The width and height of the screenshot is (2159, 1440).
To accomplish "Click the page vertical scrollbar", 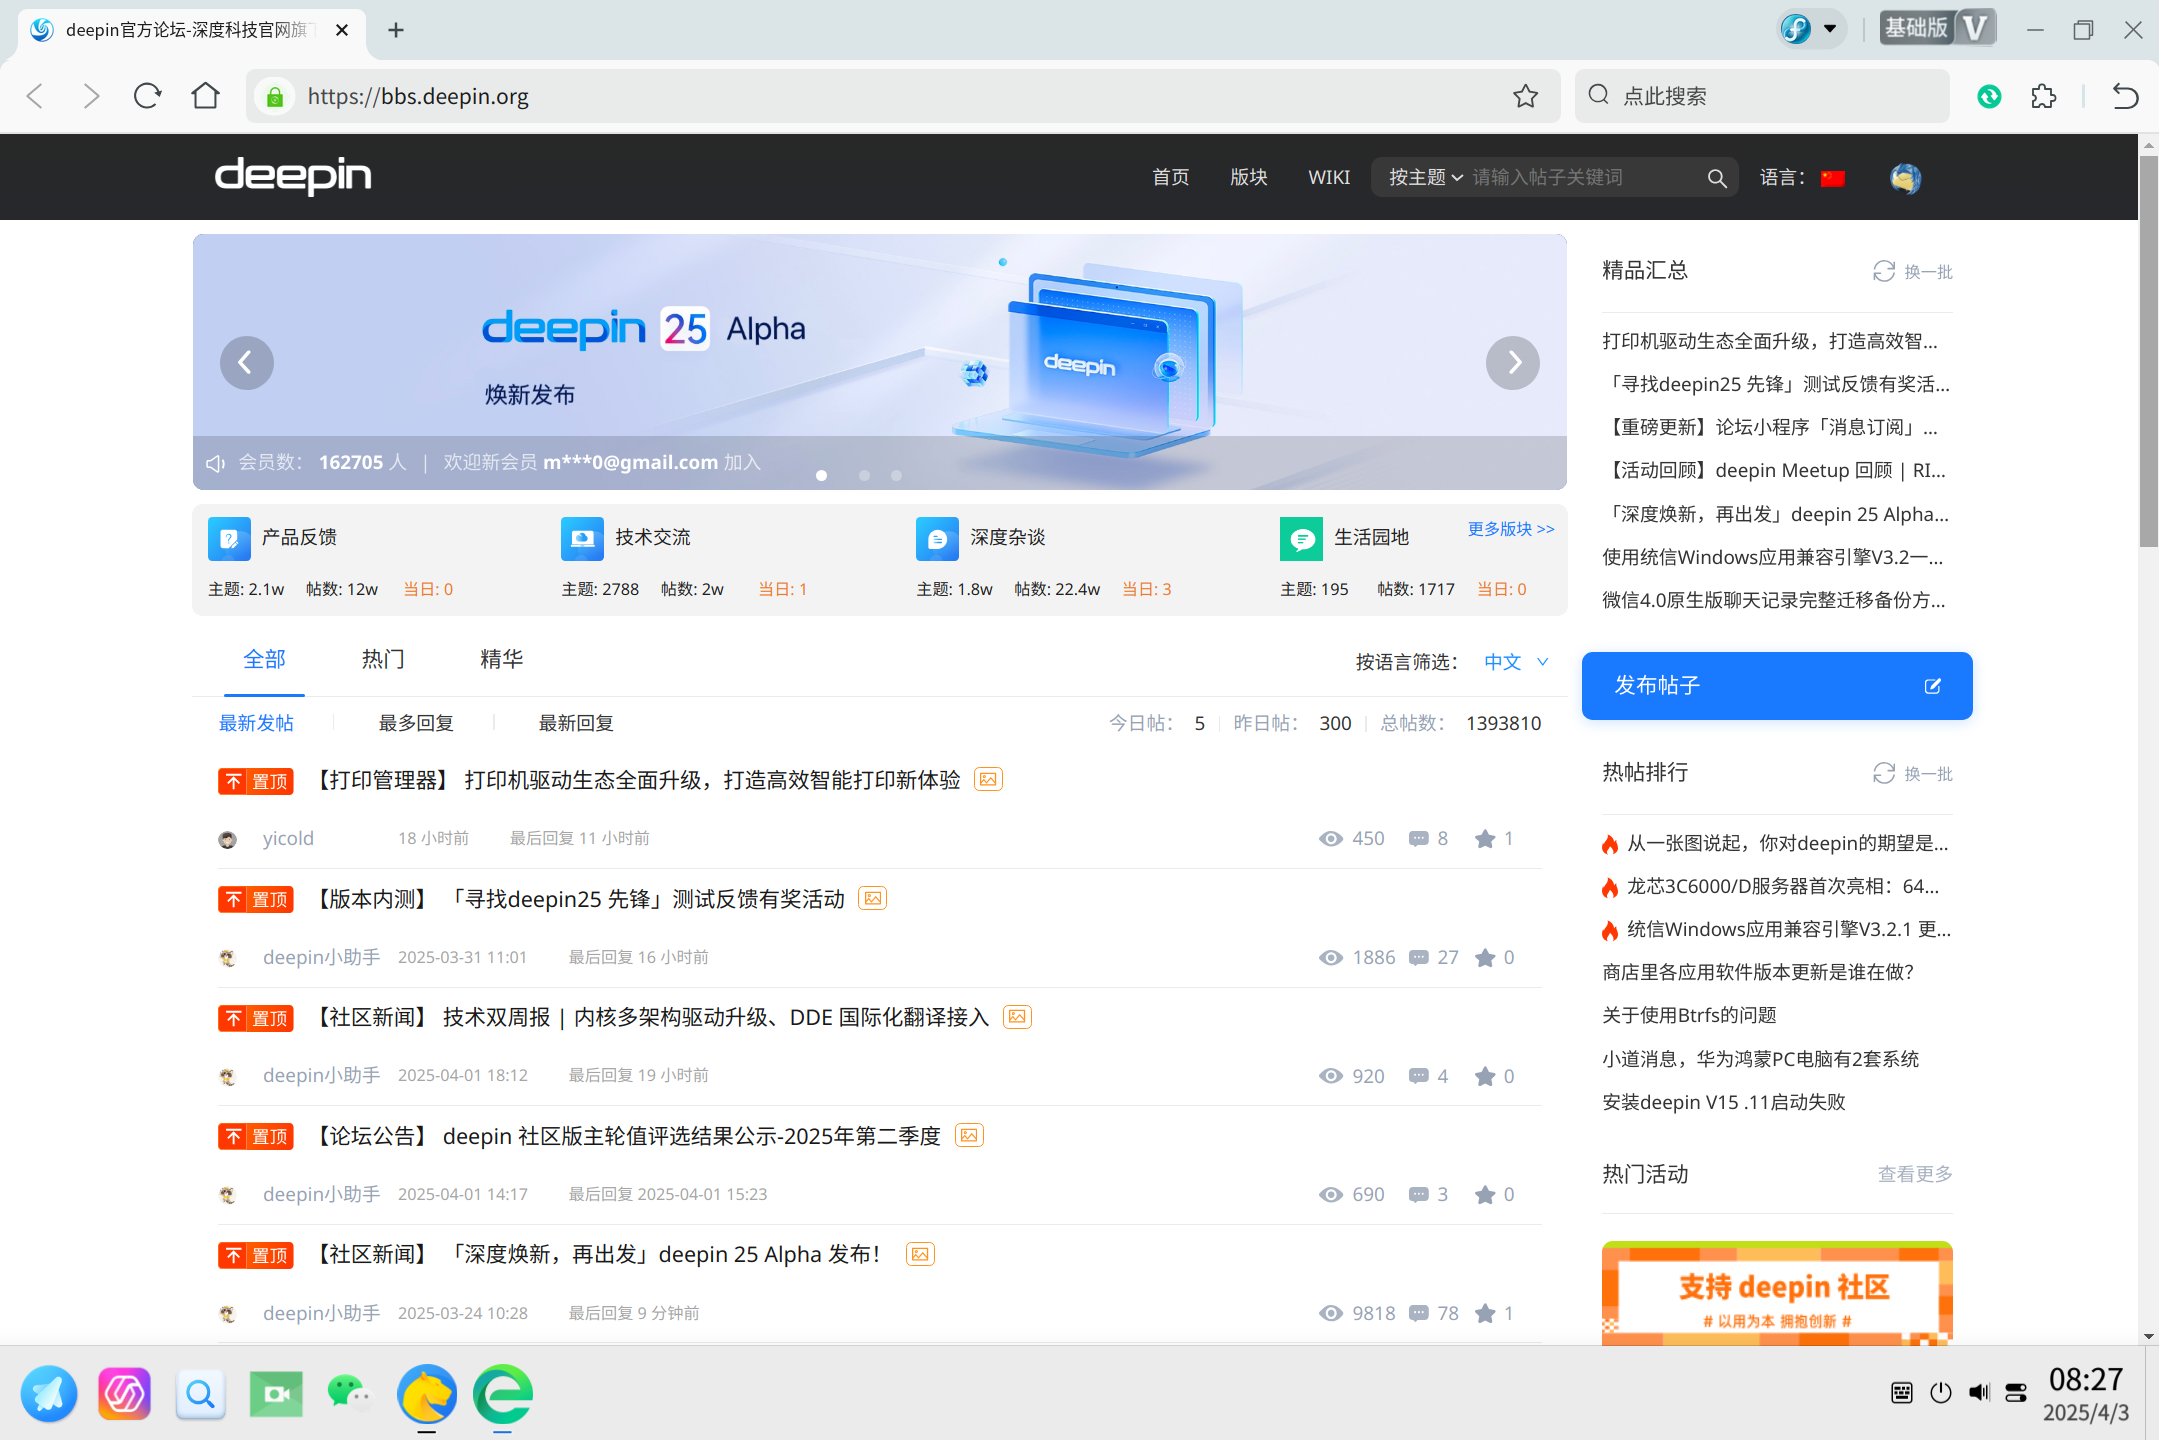I will [2148, 350].
